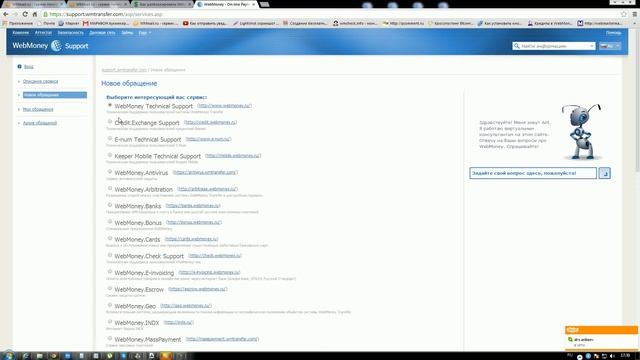The height and width of the screenshot is (360, 640).
Task: Open link next to WebMoney.Antivirus
Action: tap(205, 172)
